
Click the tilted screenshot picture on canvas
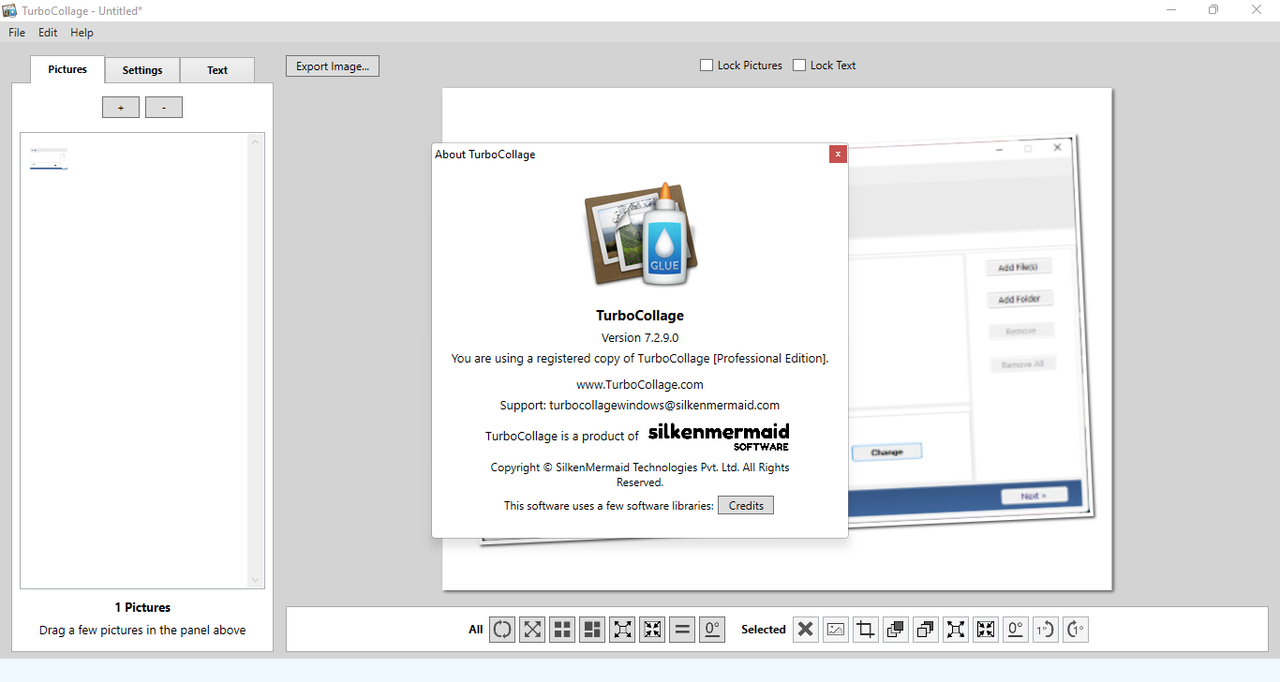(x=970, y=330)
